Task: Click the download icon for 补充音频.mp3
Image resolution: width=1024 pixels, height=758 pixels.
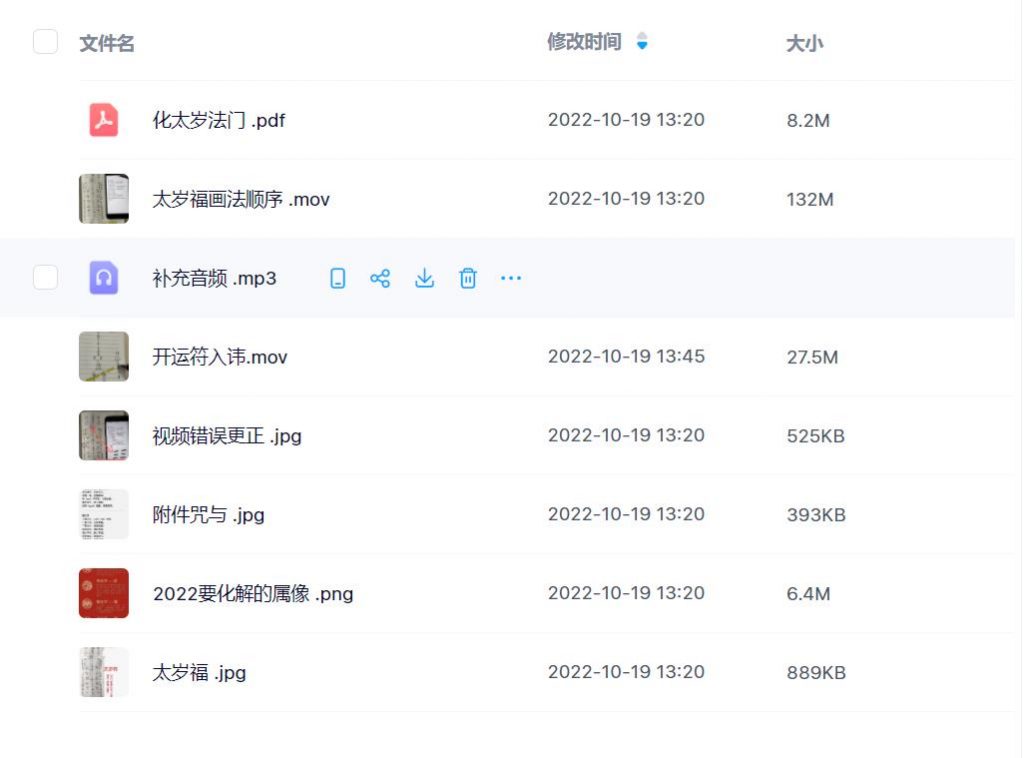Action: click(x=424, y=278)
